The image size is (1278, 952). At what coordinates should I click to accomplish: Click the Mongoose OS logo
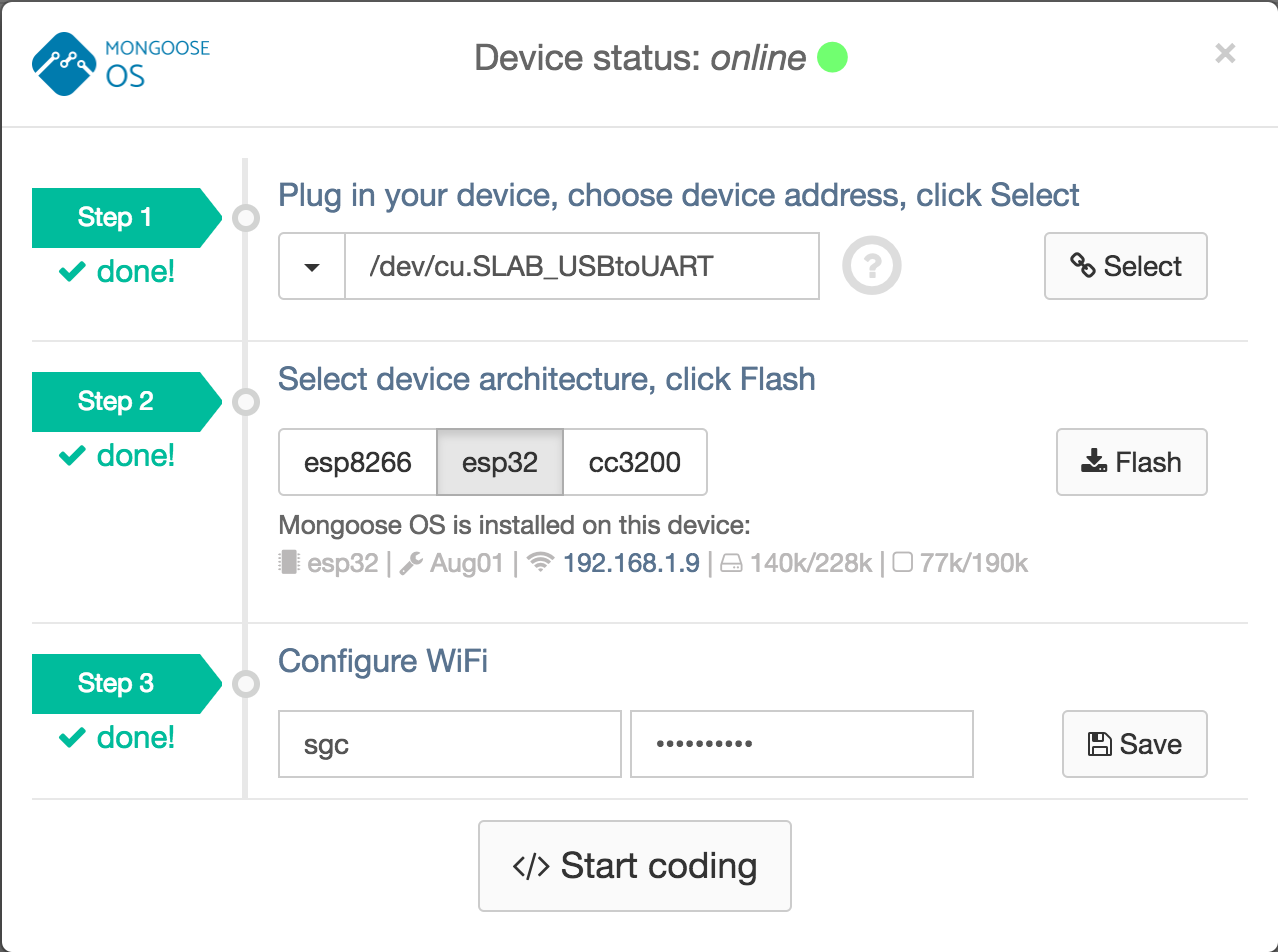pos(121,62)
